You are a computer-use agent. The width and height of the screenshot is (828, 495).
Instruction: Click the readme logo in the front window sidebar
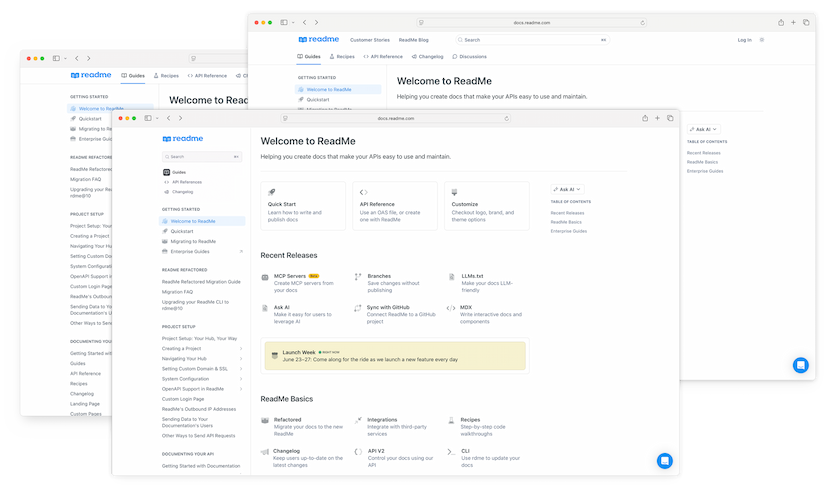point(180,141)
